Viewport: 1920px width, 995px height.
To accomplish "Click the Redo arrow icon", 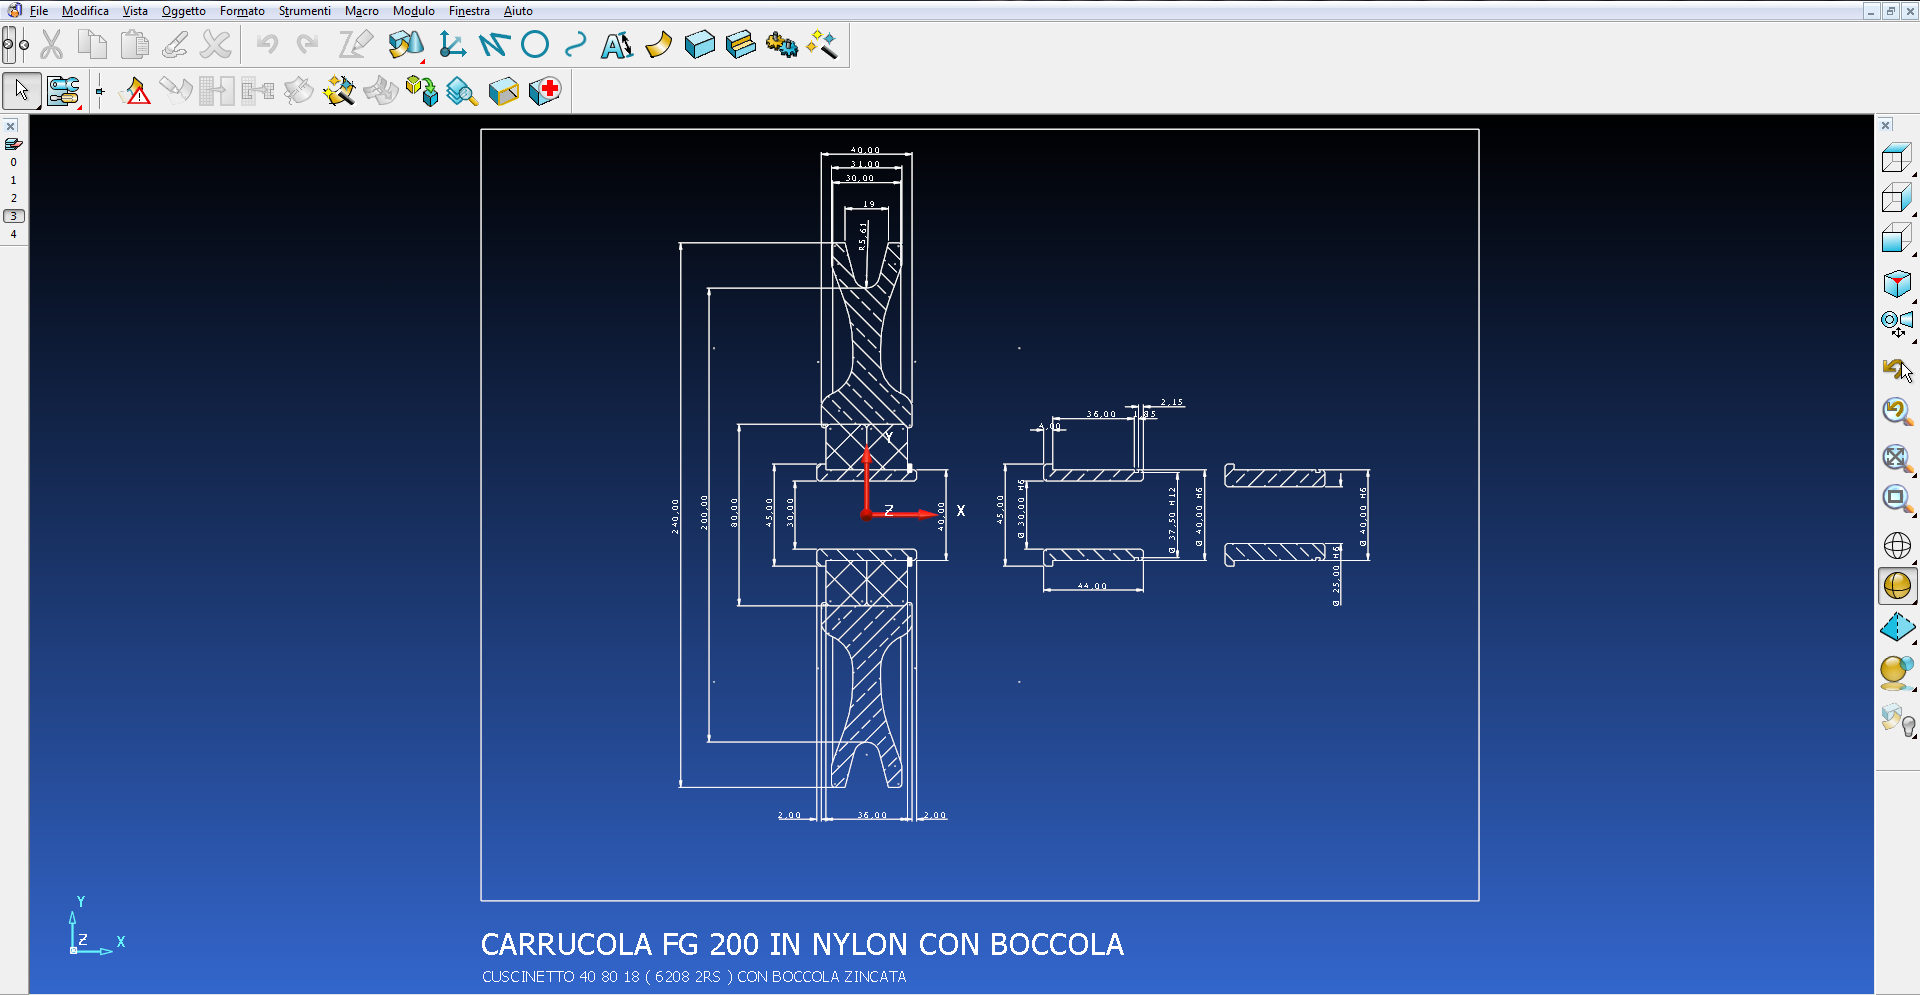I will coord(308,44).
